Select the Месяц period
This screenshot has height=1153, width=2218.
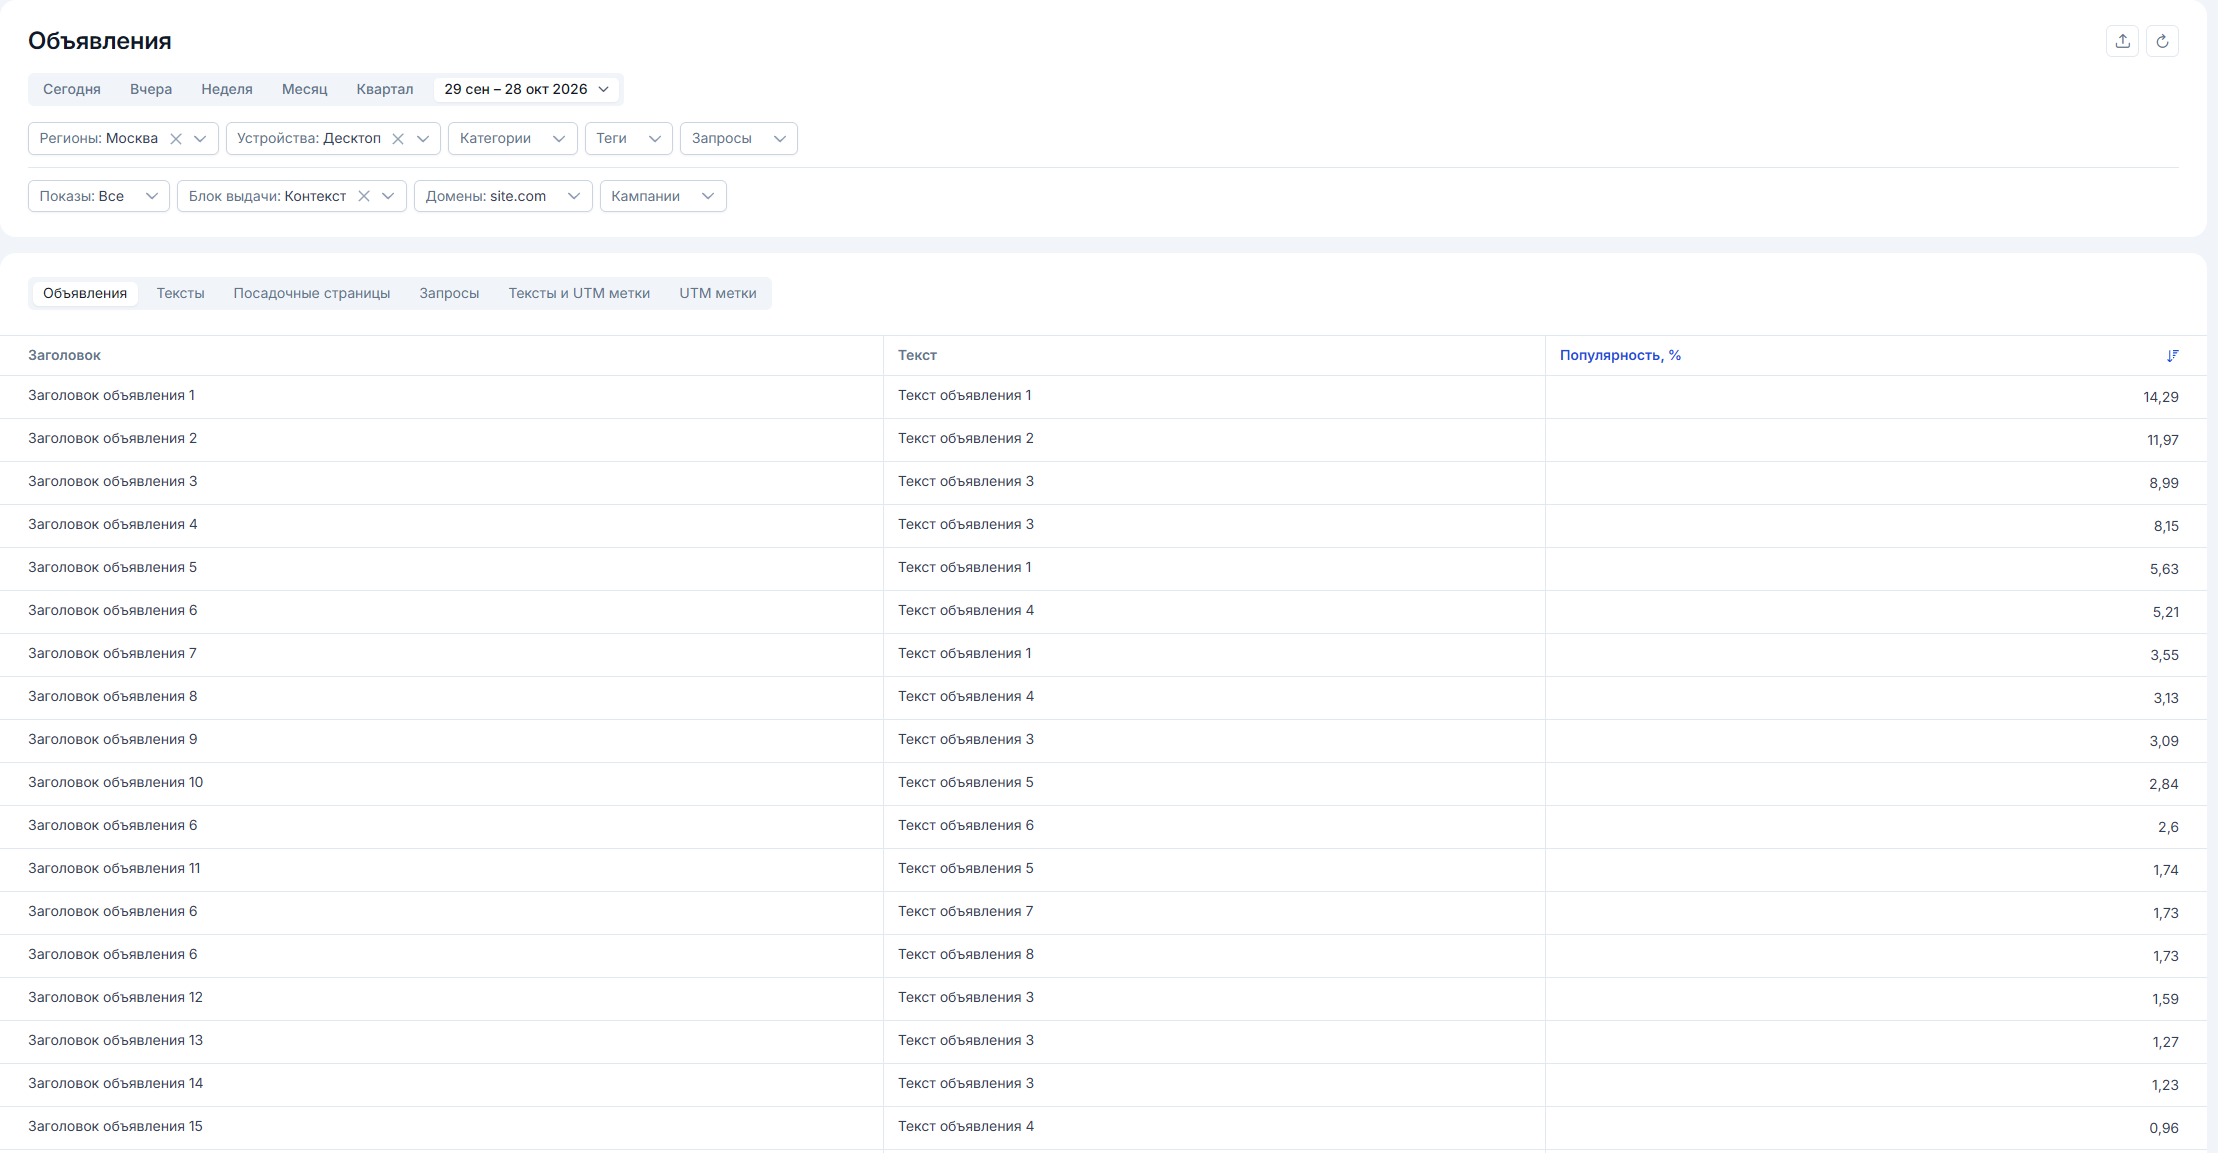coord(305,89)
